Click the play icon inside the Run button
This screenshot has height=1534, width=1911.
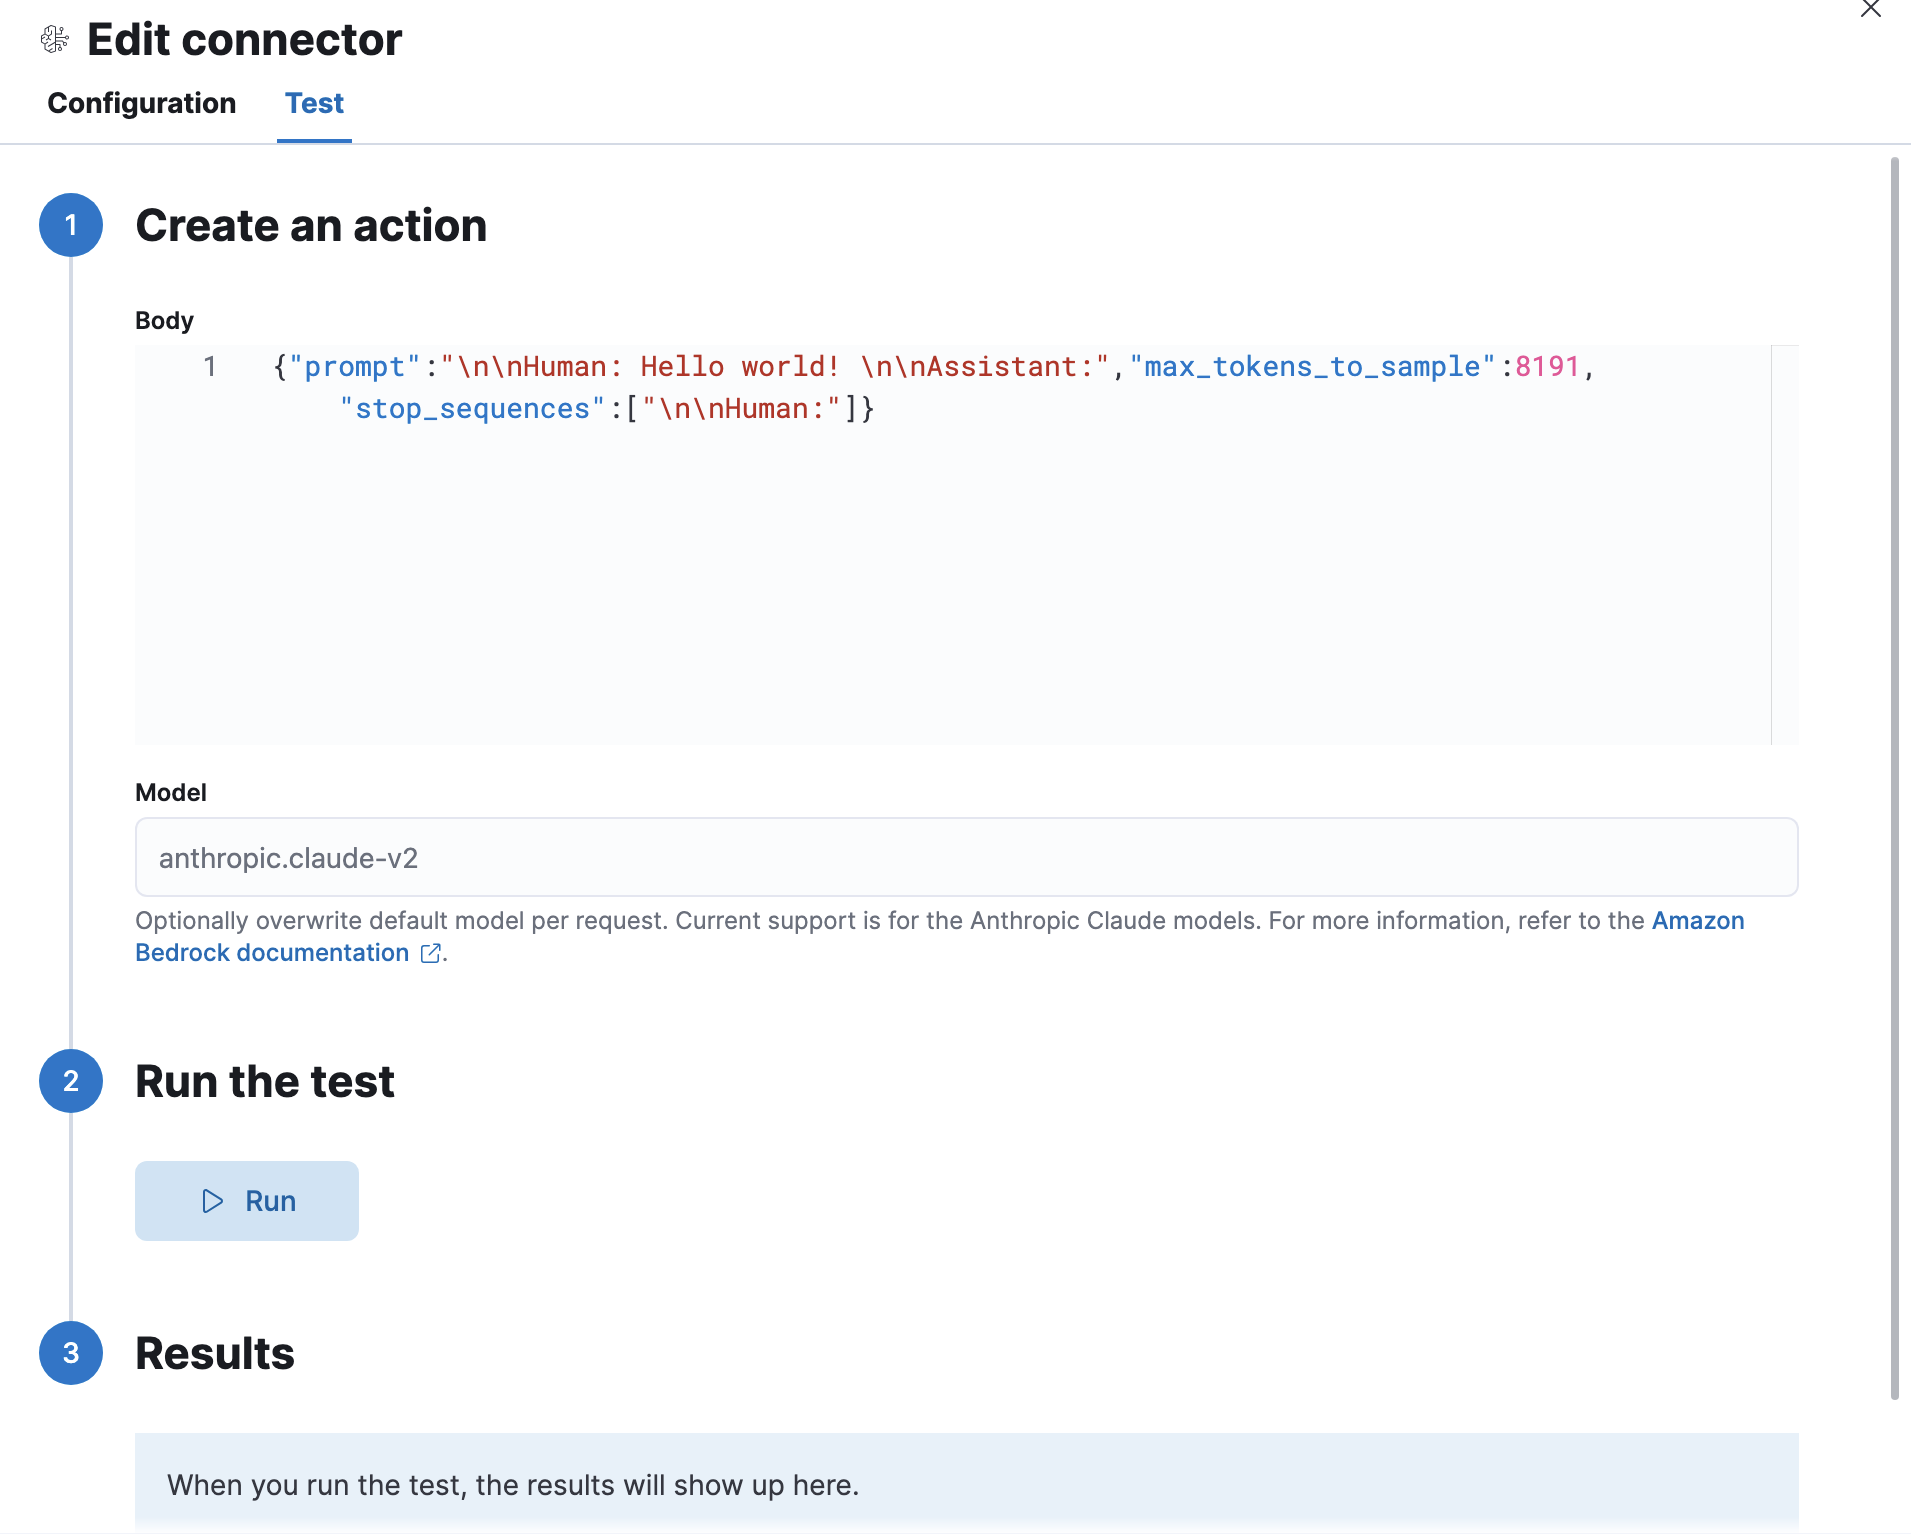[213, 1201]
